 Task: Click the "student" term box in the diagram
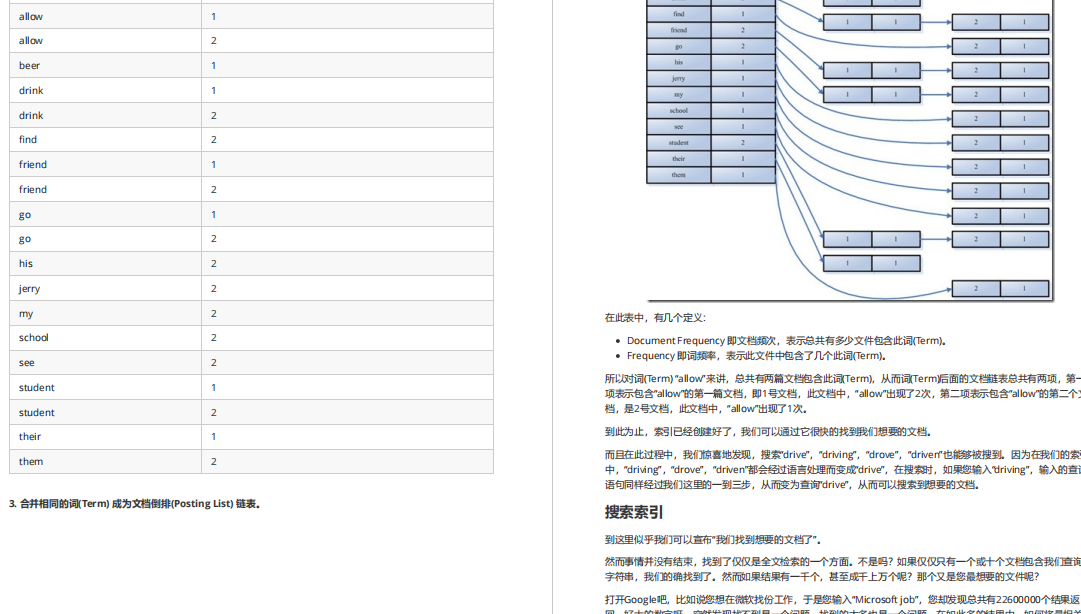[678, 143]
